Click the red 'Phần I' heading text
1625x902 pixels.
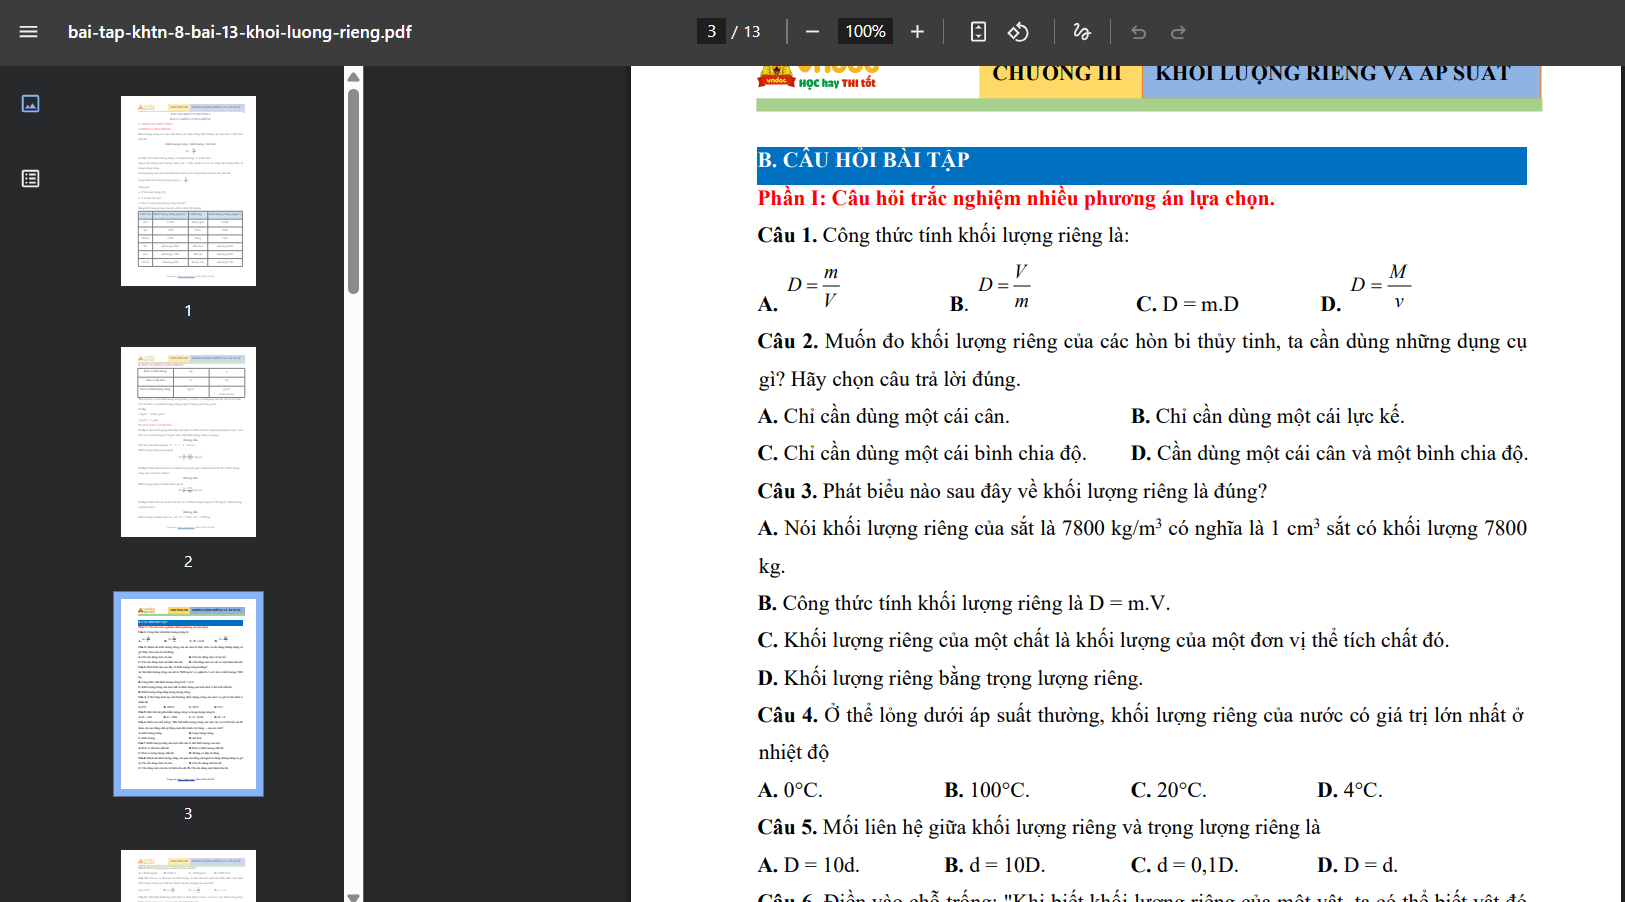pos(1016,198)
